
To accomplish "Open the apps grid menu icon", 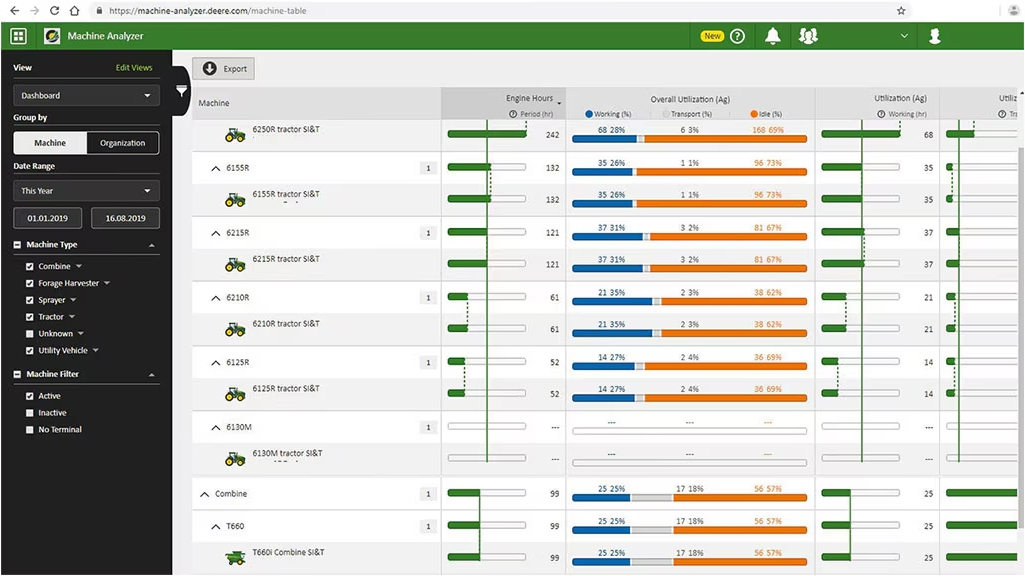I will tap(18, 36).
